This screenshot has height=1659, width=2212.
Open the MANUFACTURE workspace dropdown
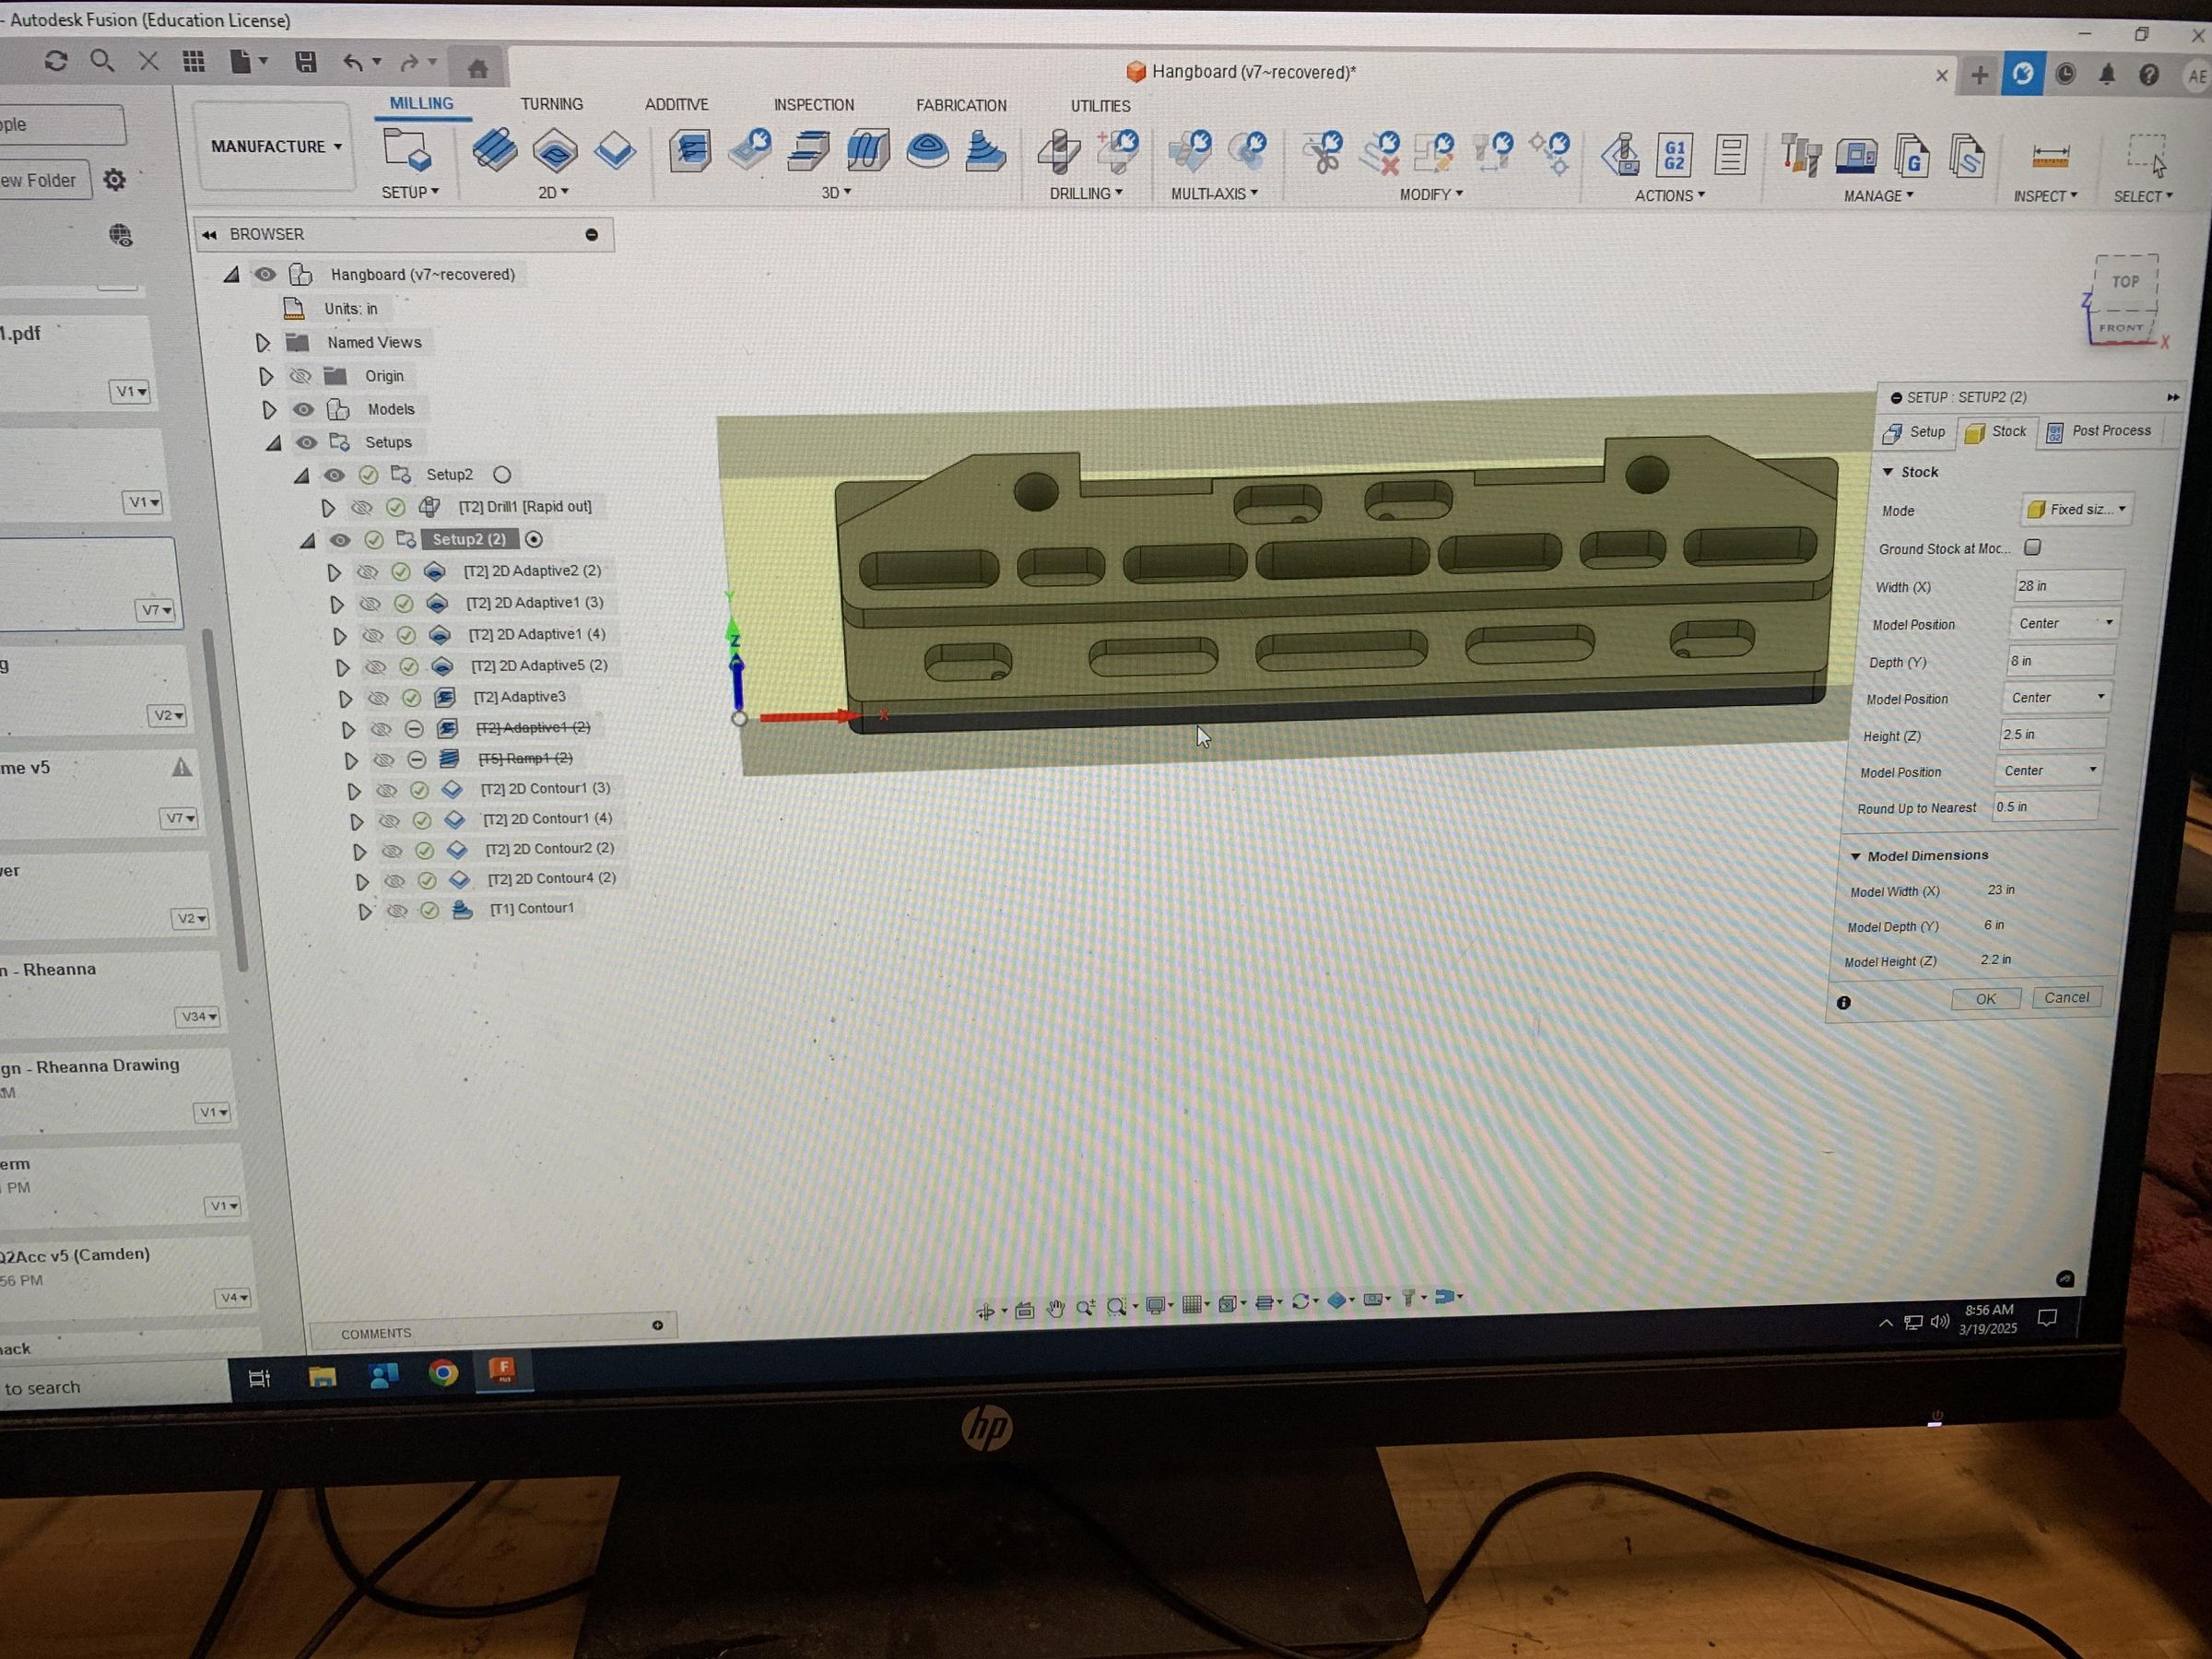tap(276, 147)
